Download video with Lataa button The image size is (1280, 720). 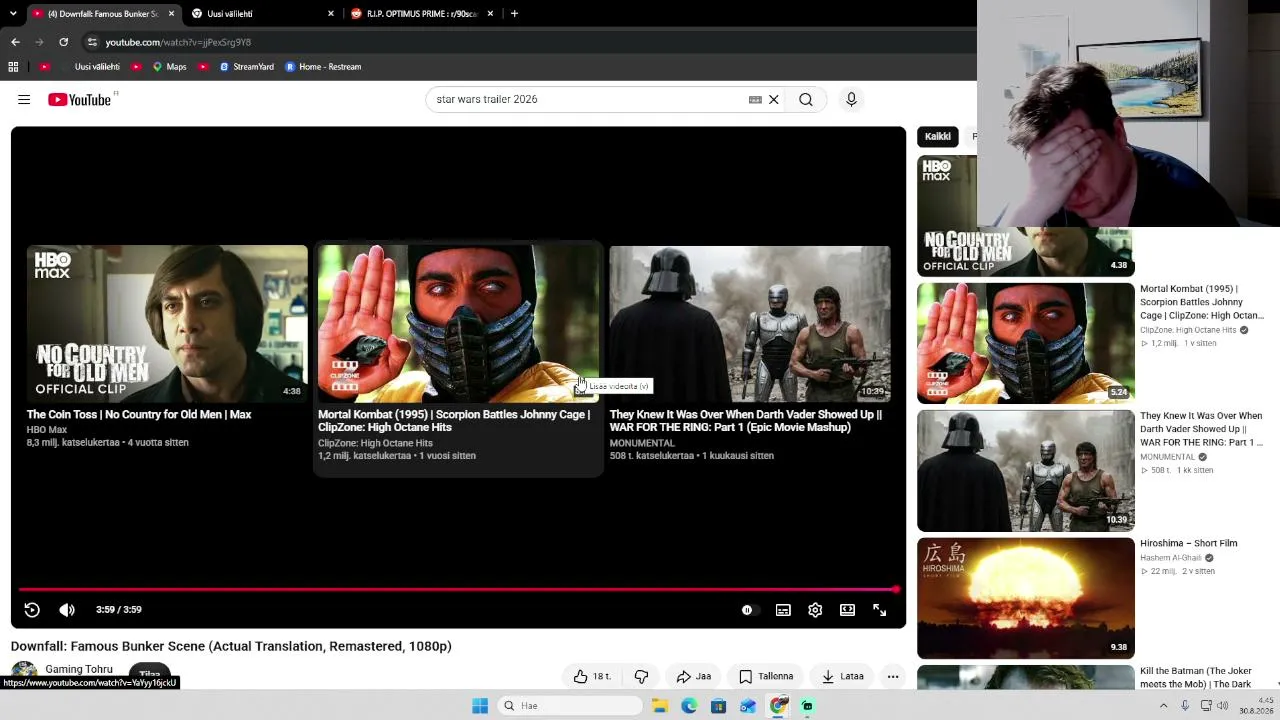click(842, 676)
